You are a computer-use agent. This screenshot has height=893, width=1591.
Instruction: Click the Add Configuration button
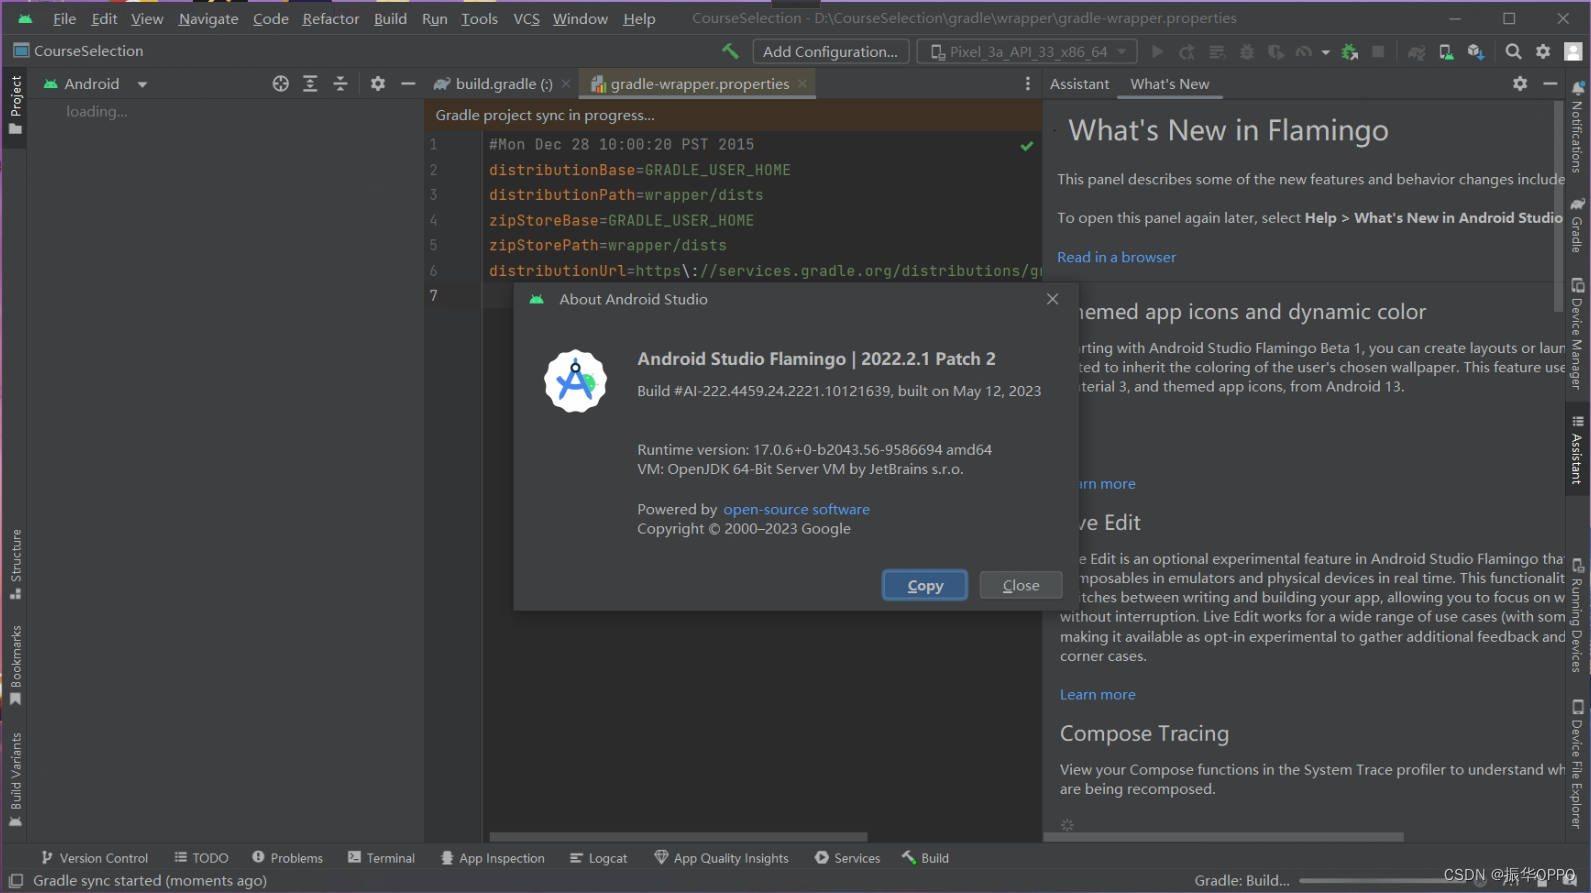click(x=830, y=52)
